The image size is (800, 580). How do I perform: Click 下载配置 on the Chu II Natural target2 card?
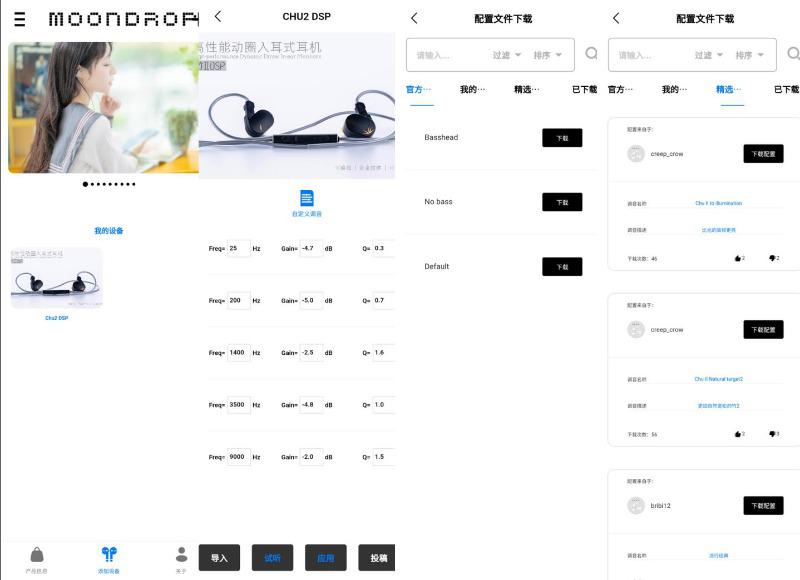click(x=763, y=330)
